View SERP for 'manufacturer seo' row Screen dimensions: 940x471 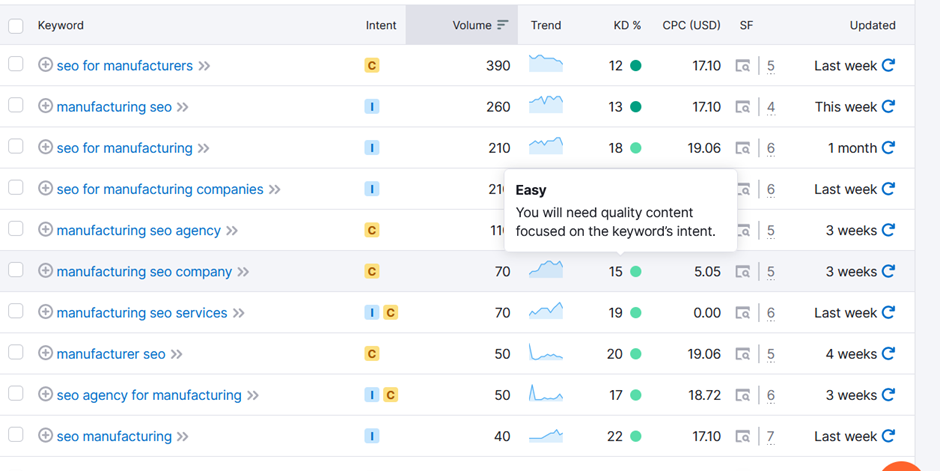pyautogui.click(x=743, y=354)
